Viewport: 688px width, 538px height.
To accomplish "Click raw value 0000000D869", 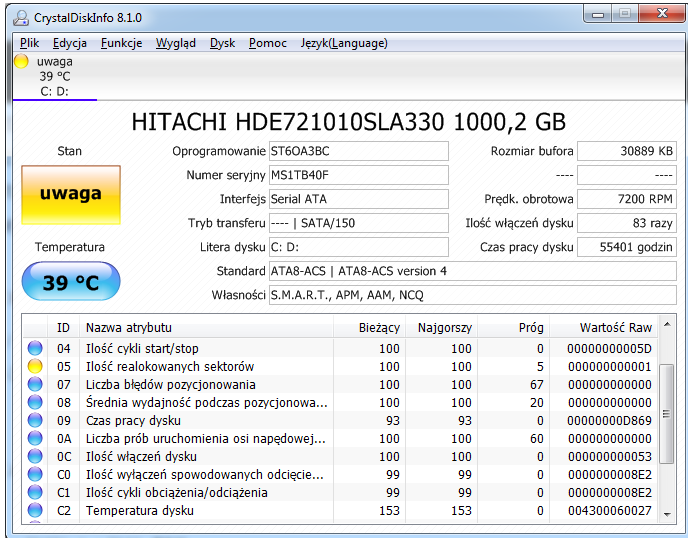I will (609, 420).
